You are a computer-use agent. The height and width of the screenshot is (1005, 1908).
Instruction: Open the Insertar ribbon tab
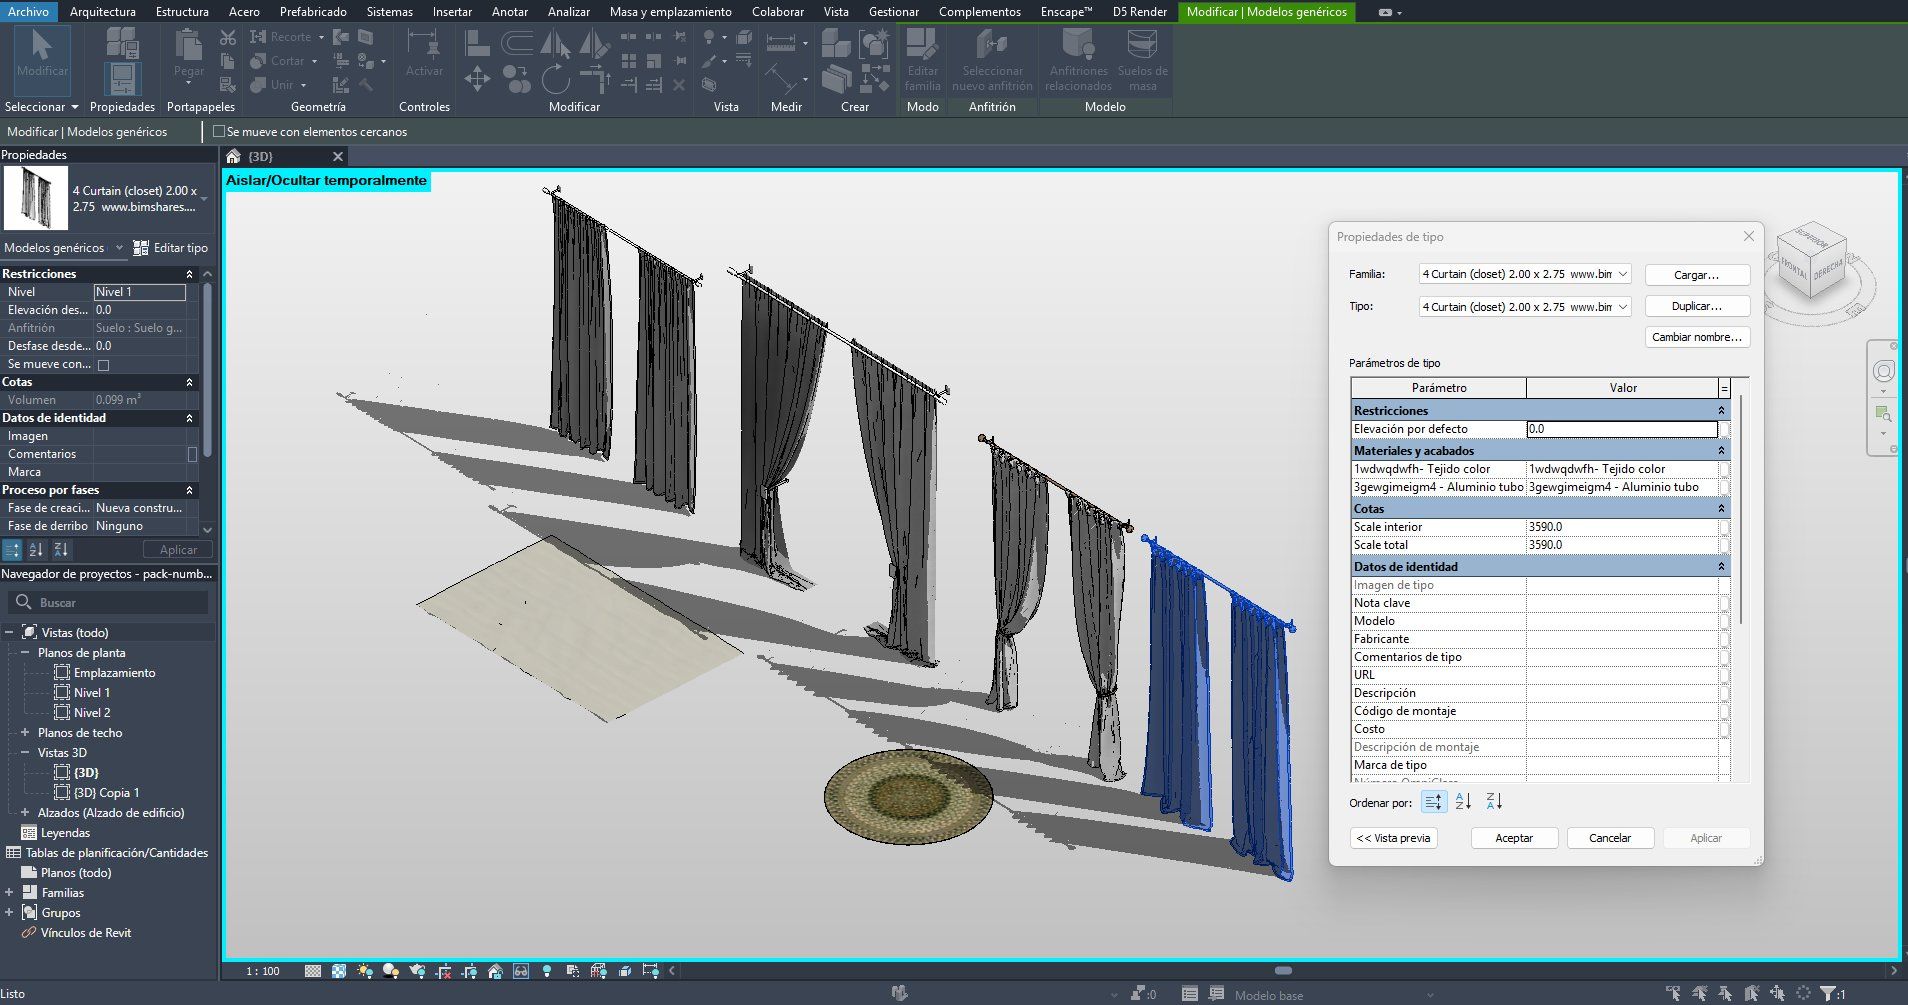click(x=452, y=12)
